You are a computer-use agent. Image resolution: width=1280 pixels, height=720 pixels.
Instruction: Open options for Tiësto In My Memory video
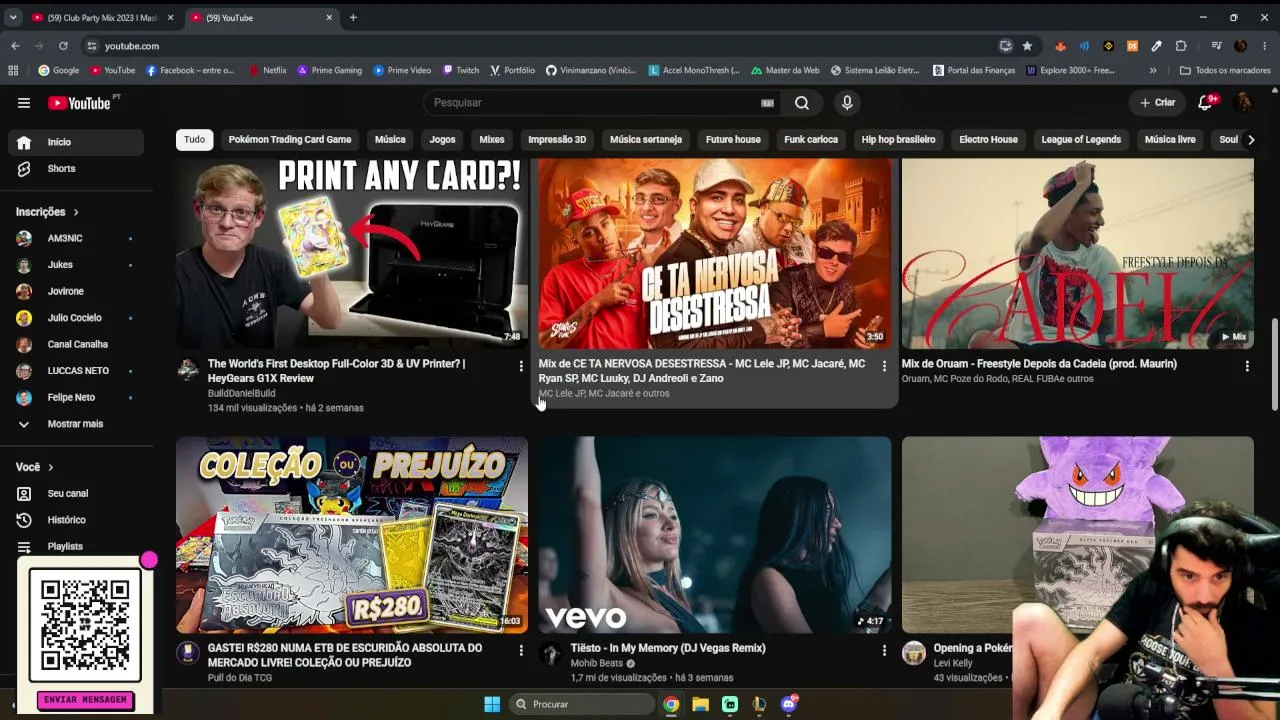pos(884,651)
